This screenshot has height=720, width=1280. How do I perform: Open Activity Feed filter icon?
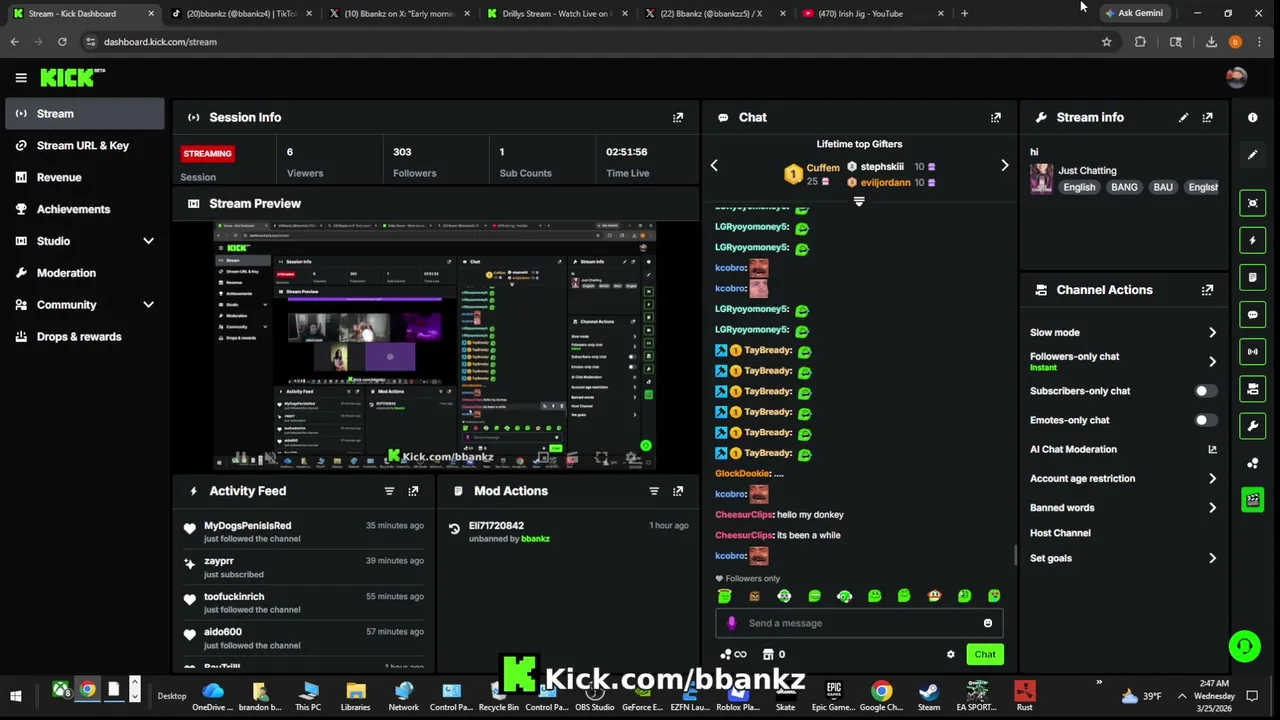[389, 491]
